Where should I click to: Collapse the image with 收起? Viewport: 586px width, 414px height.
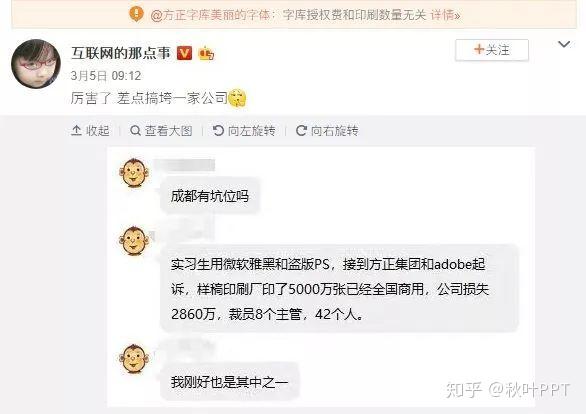point(90,131)
